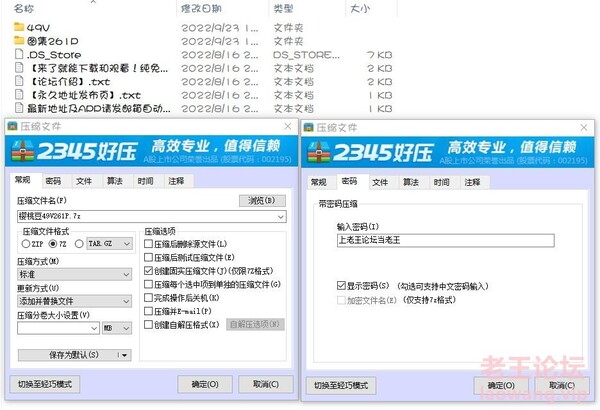Select the ZIP format radio button
The width and height of the screenshot is (600, 410).
tap(26, 243)
